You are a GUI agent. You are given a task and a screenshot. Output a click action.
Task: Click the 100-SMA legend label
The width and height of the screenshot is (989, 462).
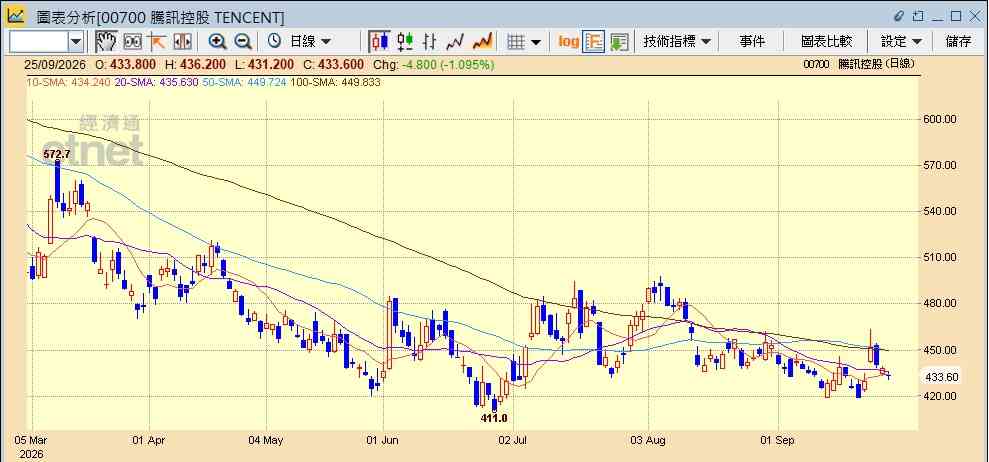[x=337, y=82]
